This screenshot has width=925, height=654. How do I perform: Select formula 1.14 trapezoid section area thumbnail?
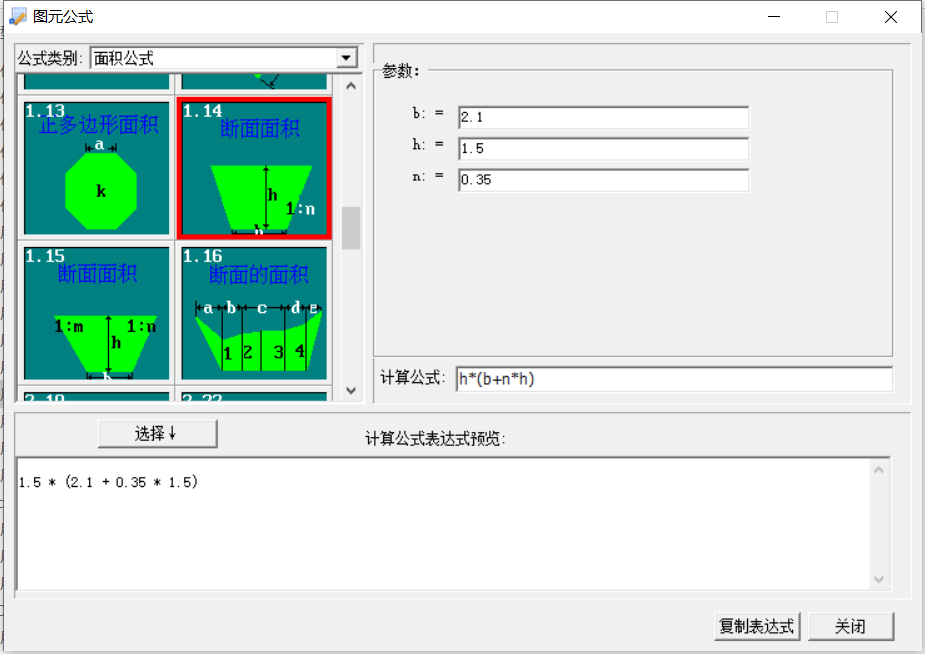coord(254,168)
